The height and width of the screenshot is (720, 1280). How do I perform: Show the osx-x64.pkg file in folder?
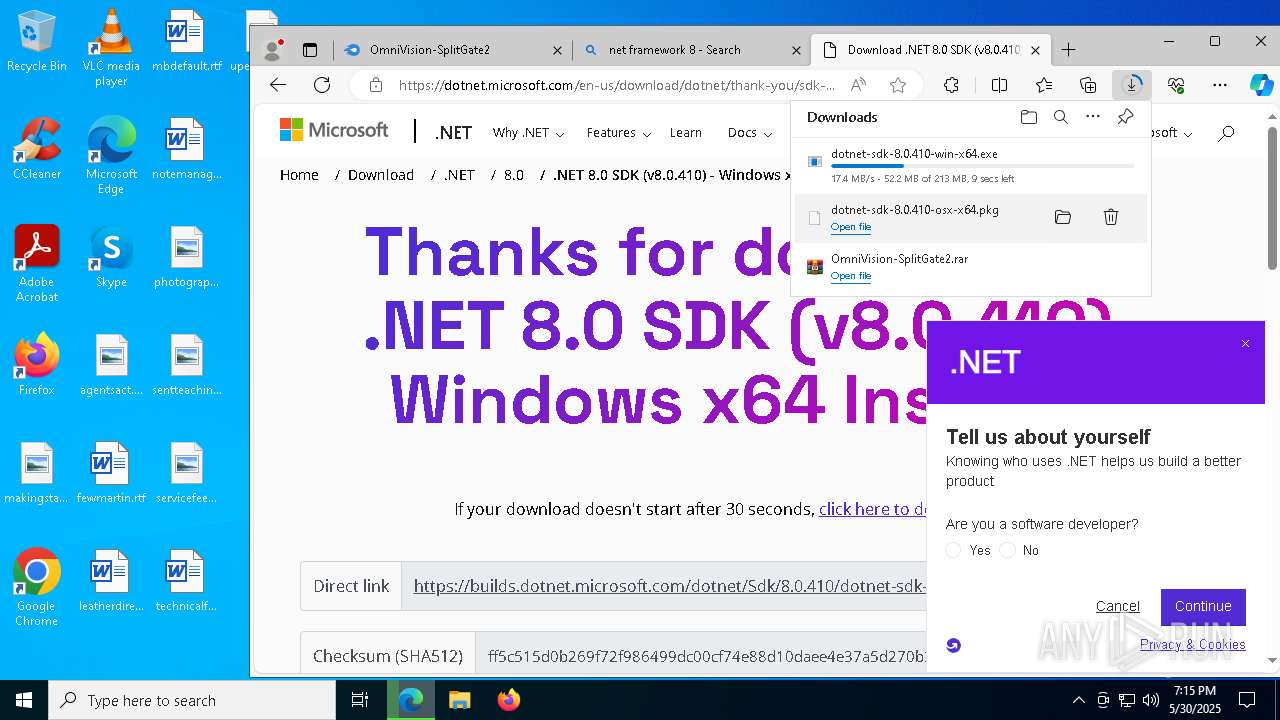(1063, 217)
